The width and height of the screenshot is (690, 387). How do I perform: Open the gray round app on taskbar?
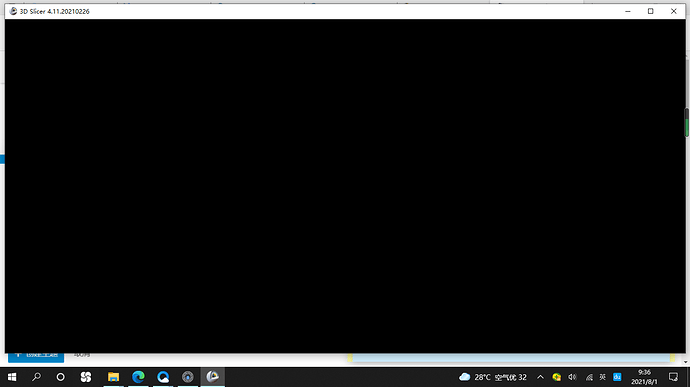(x=188, y=377)
